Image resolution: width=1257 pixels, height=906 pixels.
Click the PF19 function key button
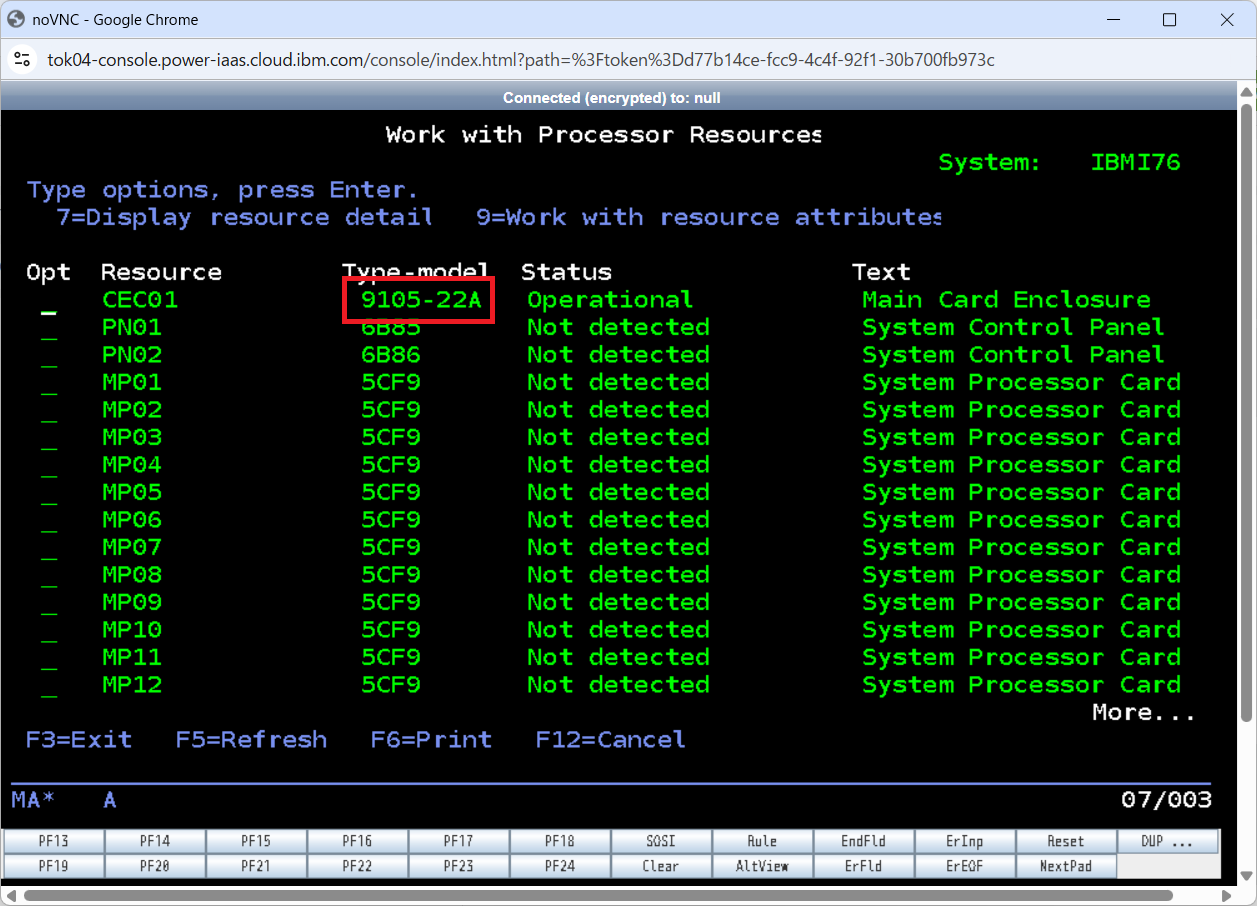tap(54, 866)
